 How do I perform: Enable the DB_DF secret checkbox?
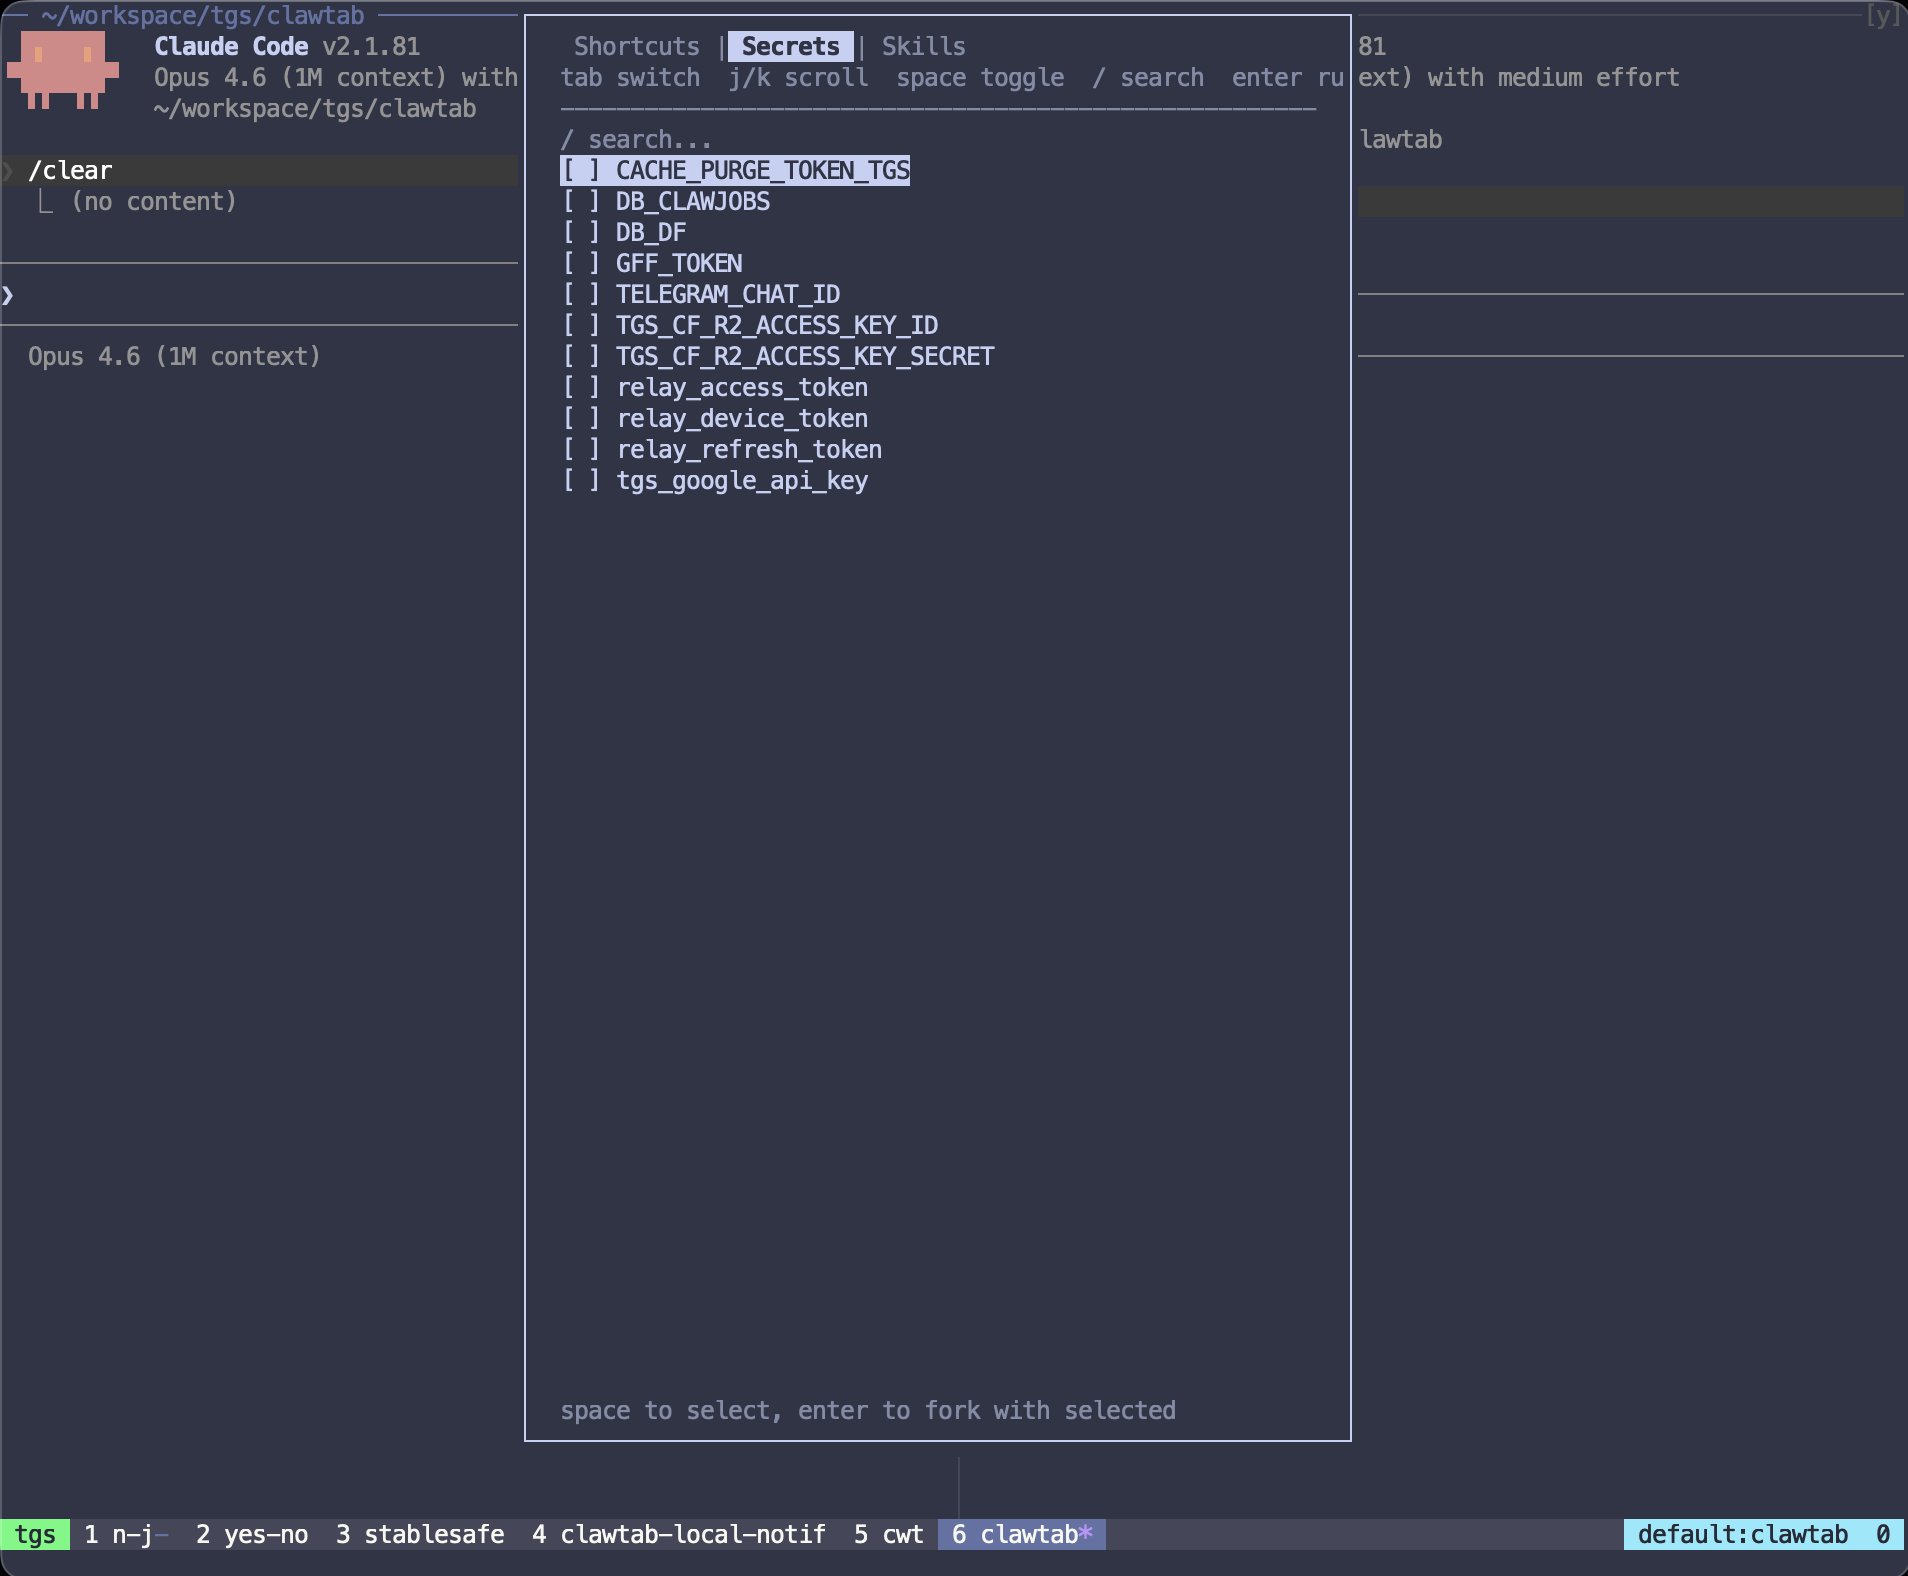click(581, 233)
